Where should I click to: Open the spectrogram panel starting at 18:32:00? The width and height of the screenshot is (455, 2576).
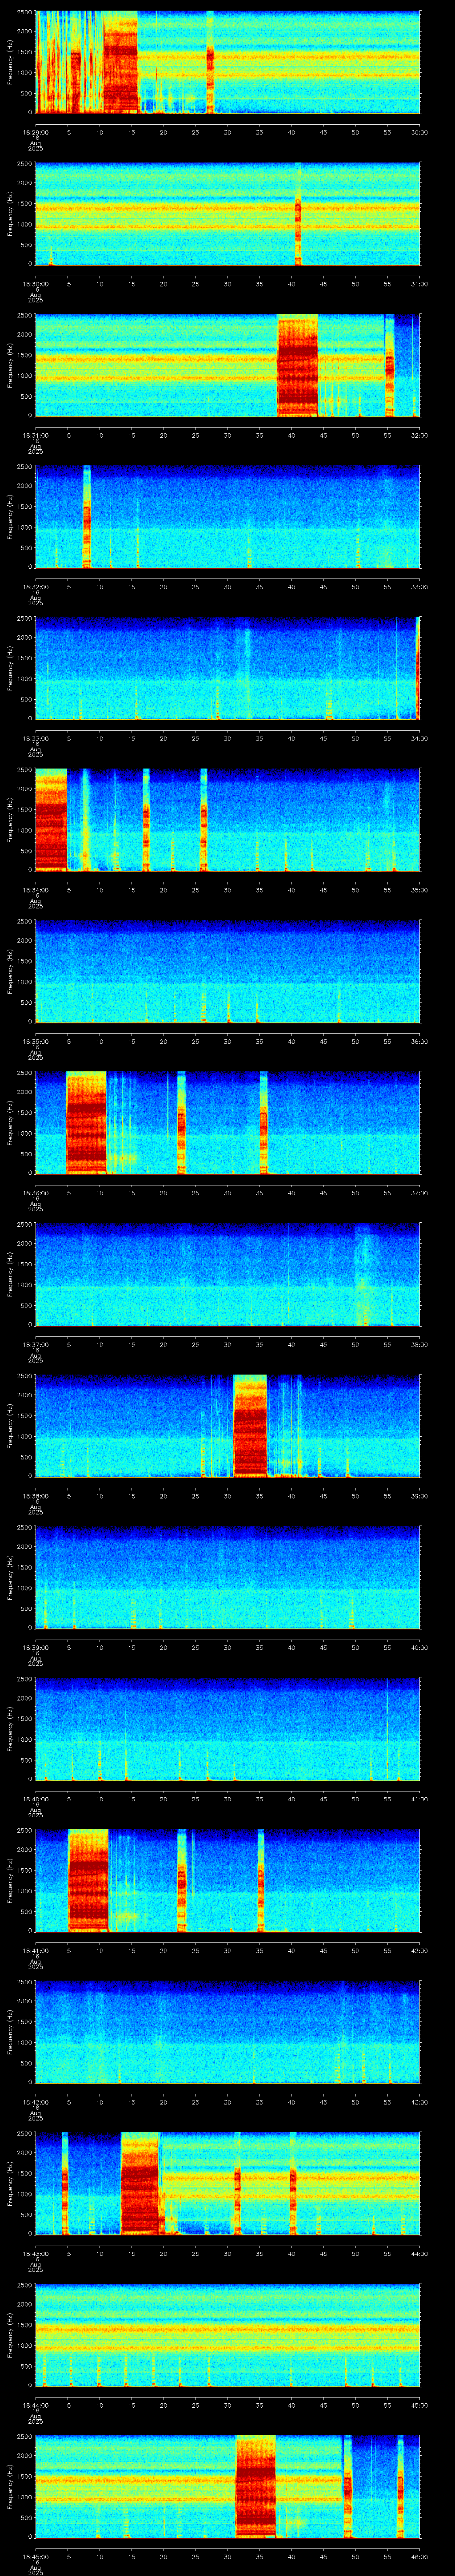228,516
